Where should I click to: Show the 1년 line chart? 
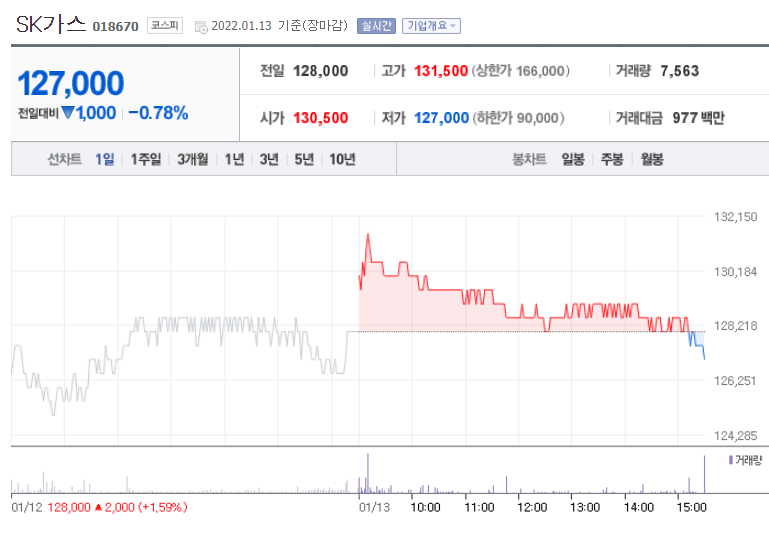[234, 159]
